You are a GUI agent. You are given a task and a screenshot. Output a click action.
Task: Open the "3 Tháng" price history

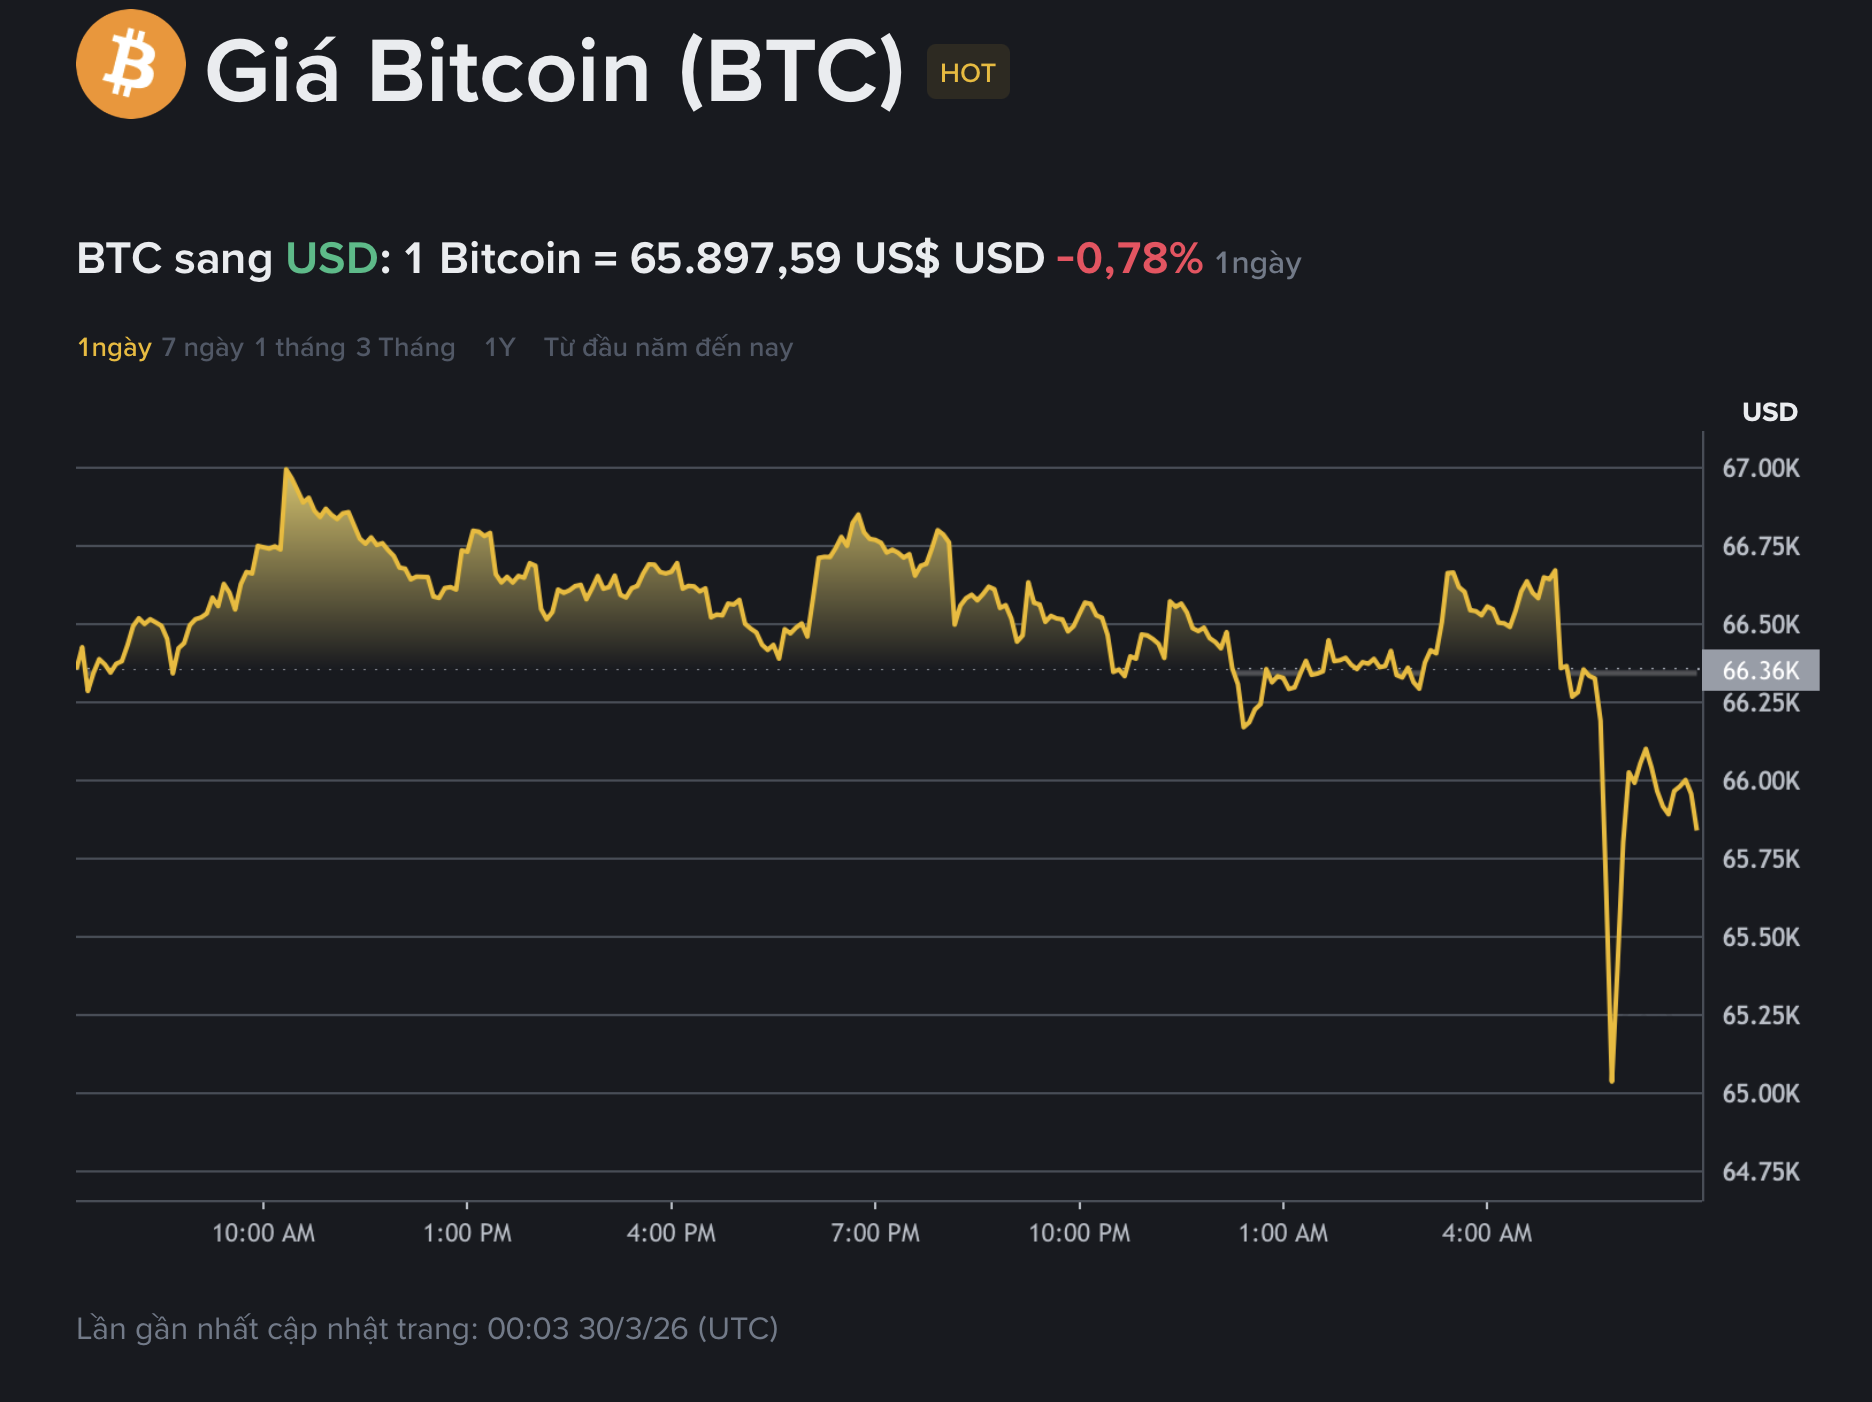[x=404, y=347]
